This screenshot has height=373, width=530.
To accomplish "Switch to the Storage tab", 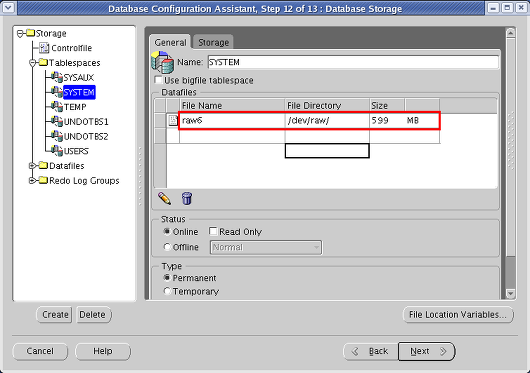I will 213,43.
